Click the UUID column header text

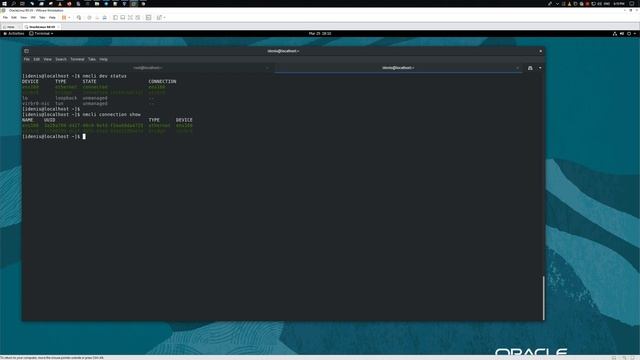49,120
